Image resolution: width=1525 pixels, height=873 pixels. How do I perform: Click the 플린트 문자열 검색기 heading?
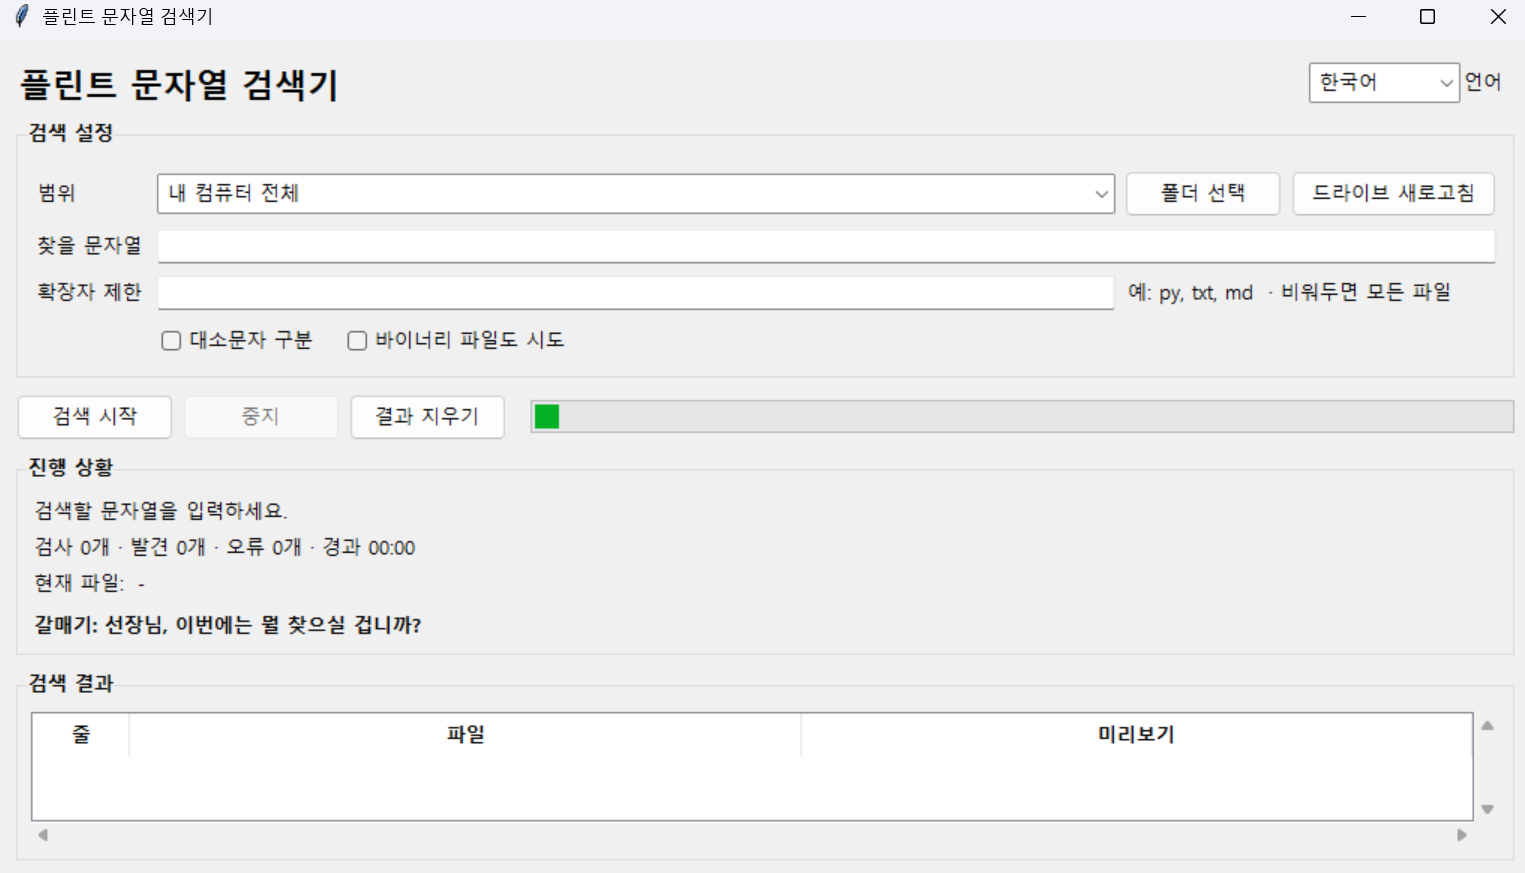(x=180, y=85)
